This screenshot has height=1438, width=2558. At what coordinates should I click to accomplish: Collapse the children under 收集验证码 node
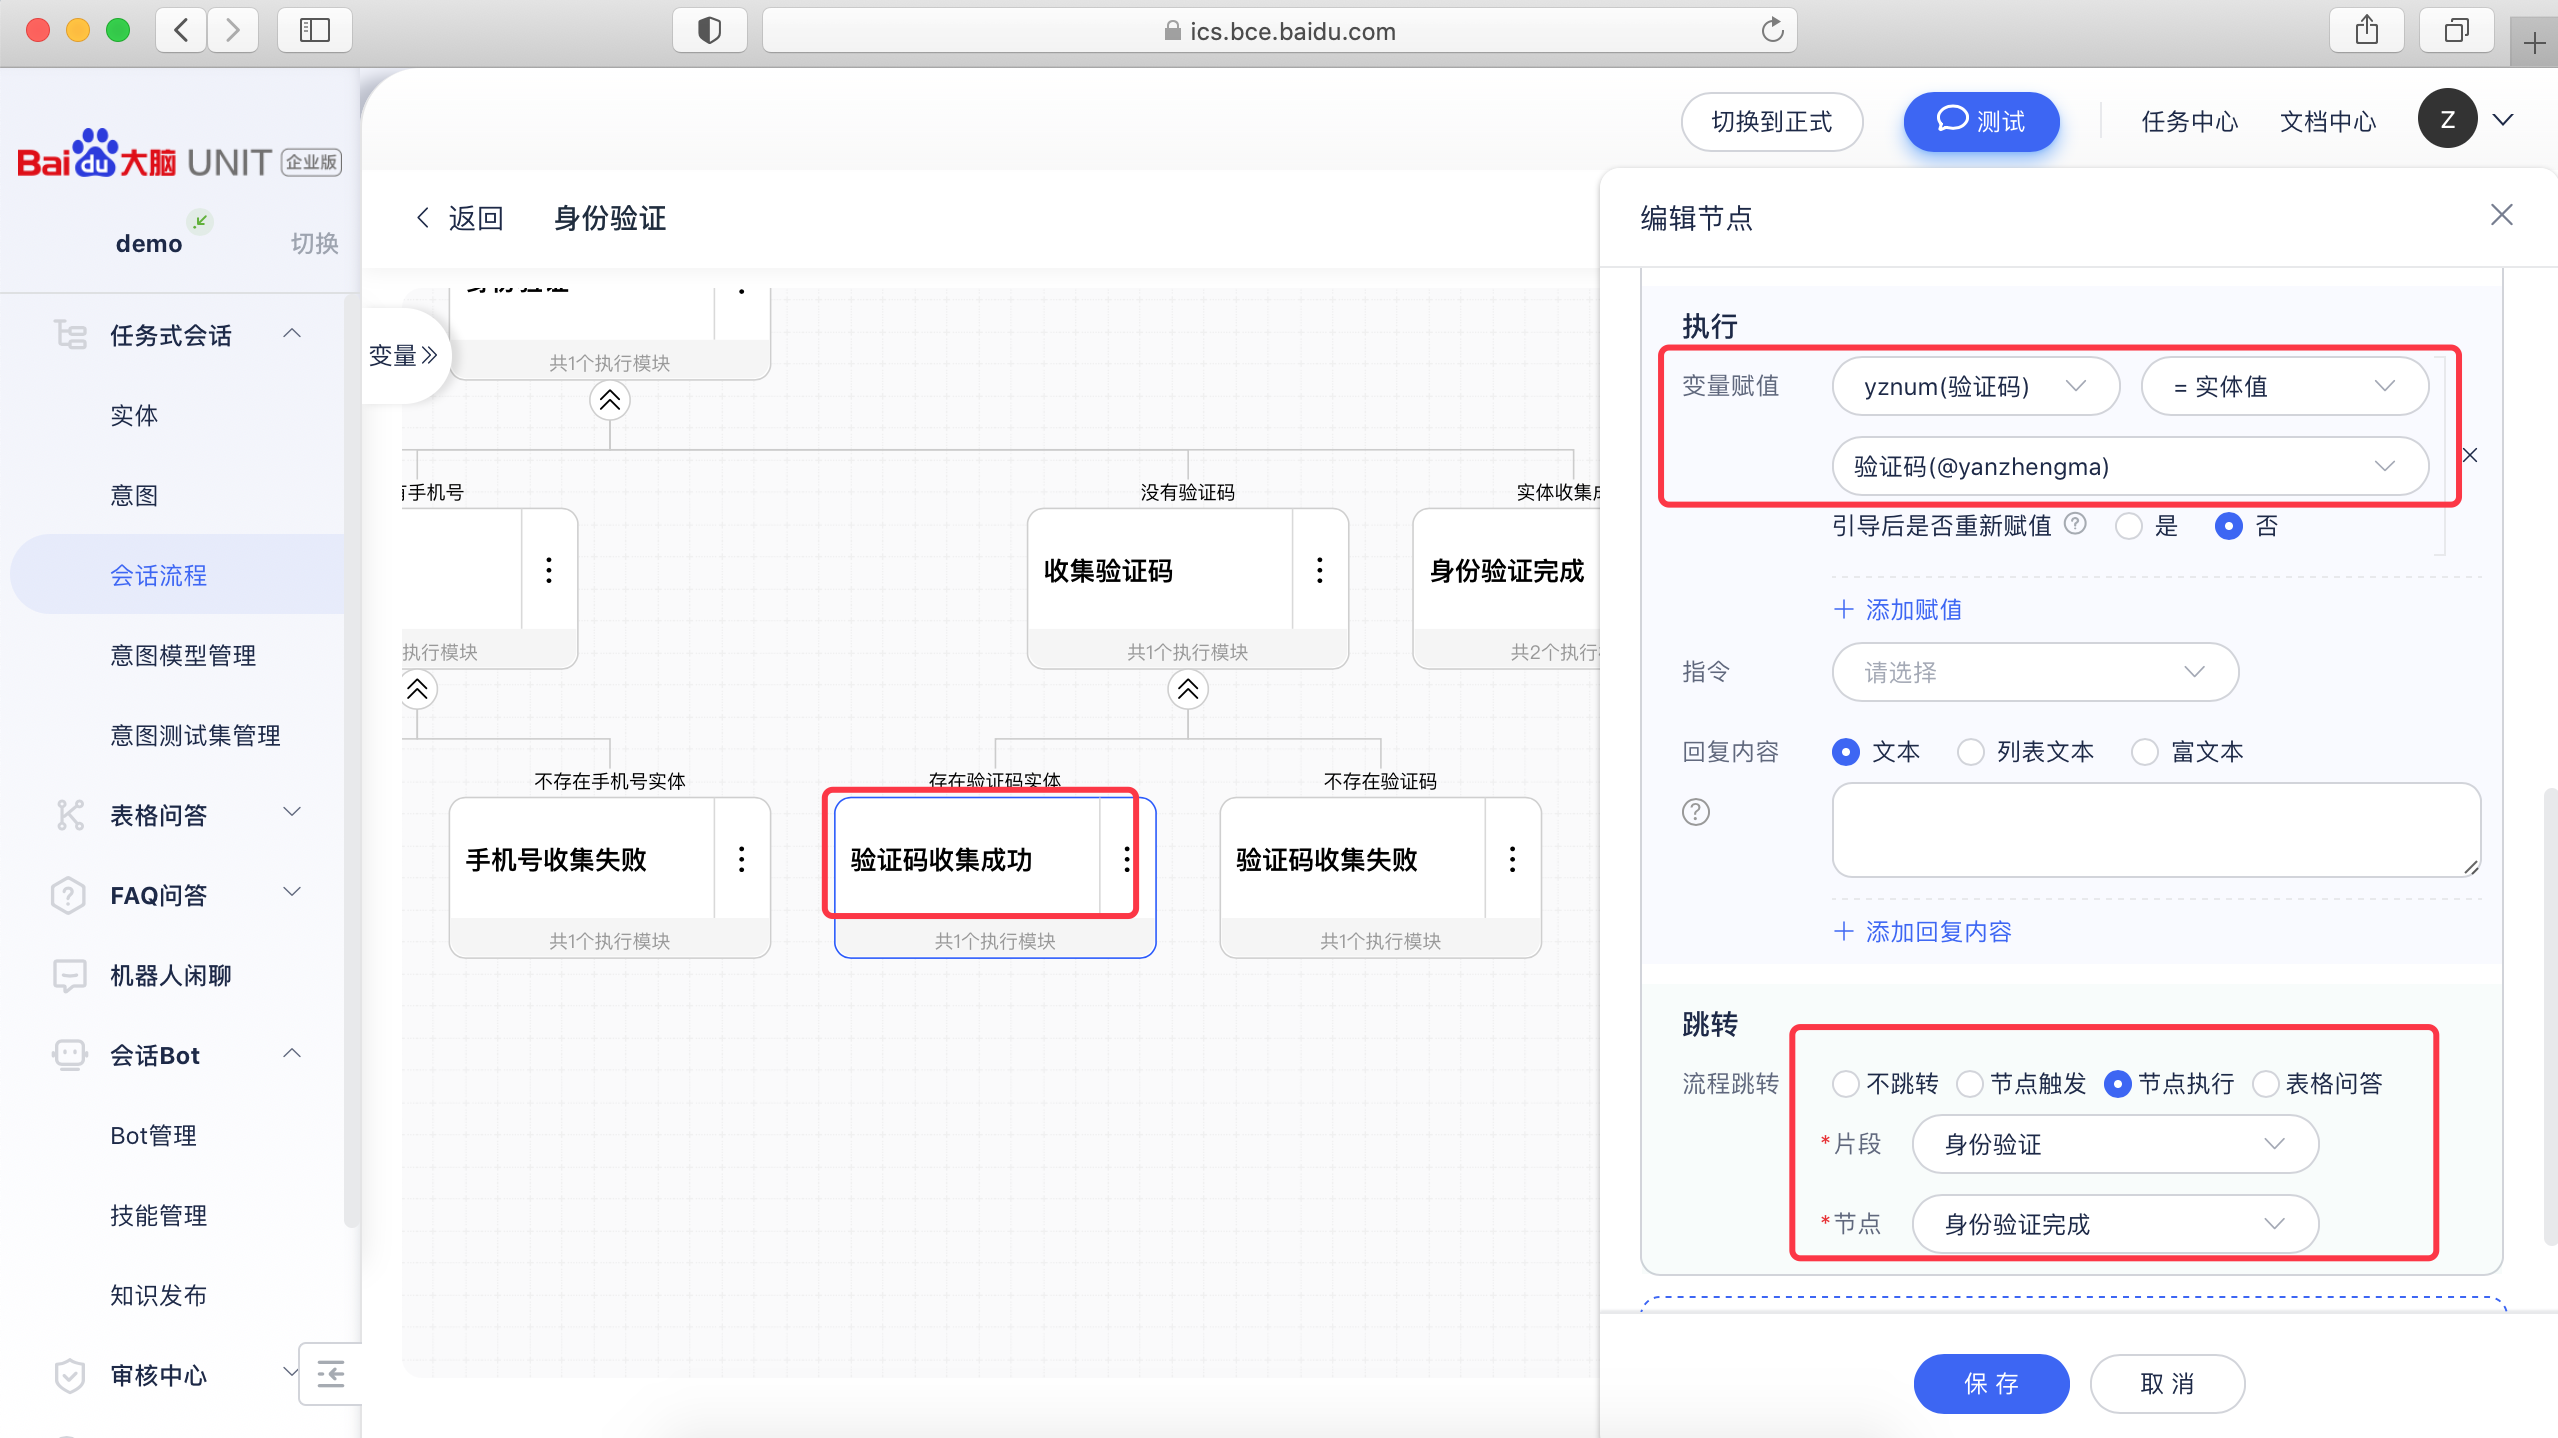click(1187, 689)
